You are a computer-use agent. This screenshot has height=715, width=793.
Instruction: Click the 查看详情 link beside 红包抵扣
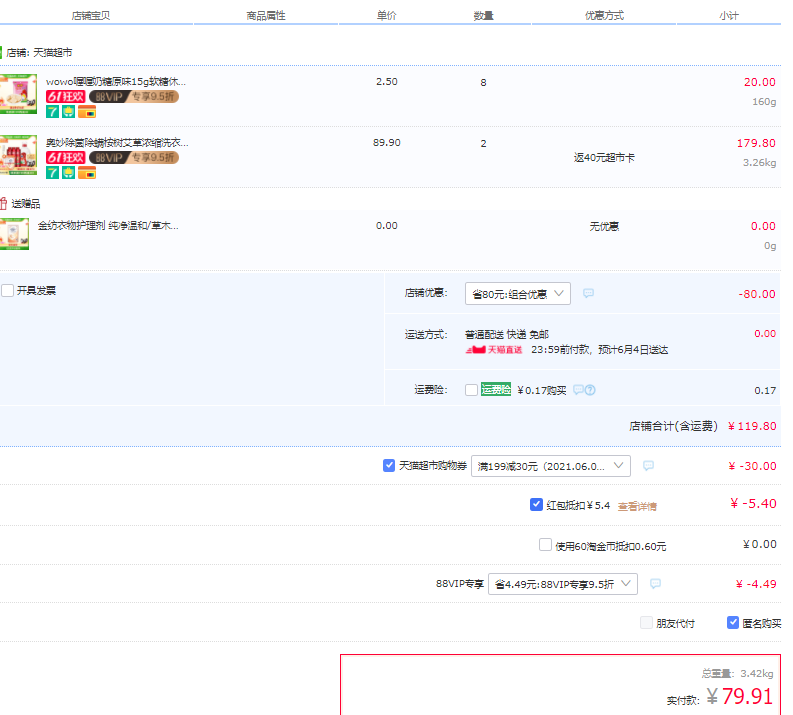(637, 506)
